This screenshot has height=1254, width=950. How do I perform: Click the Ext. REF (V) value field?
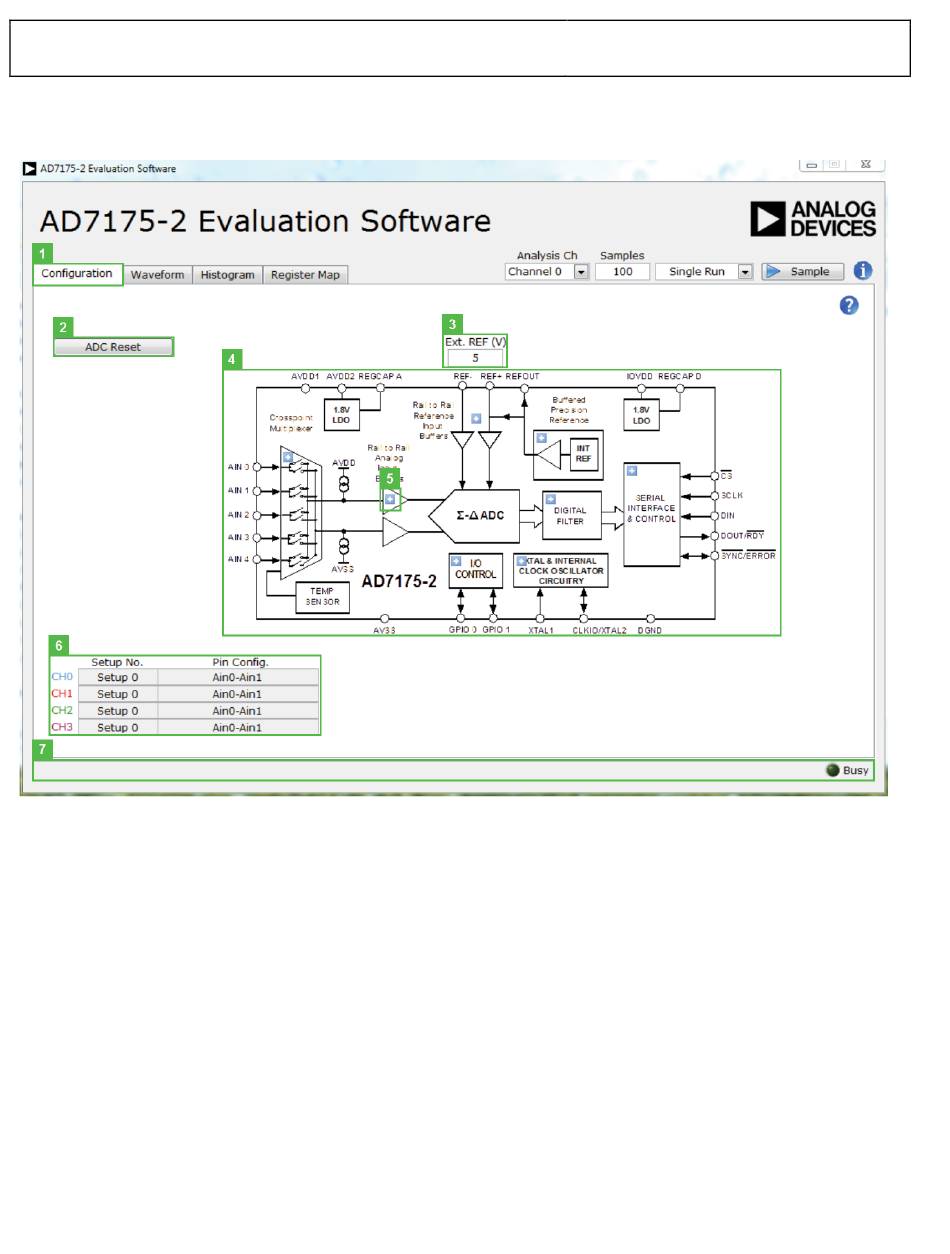click(x=476, y=358)
